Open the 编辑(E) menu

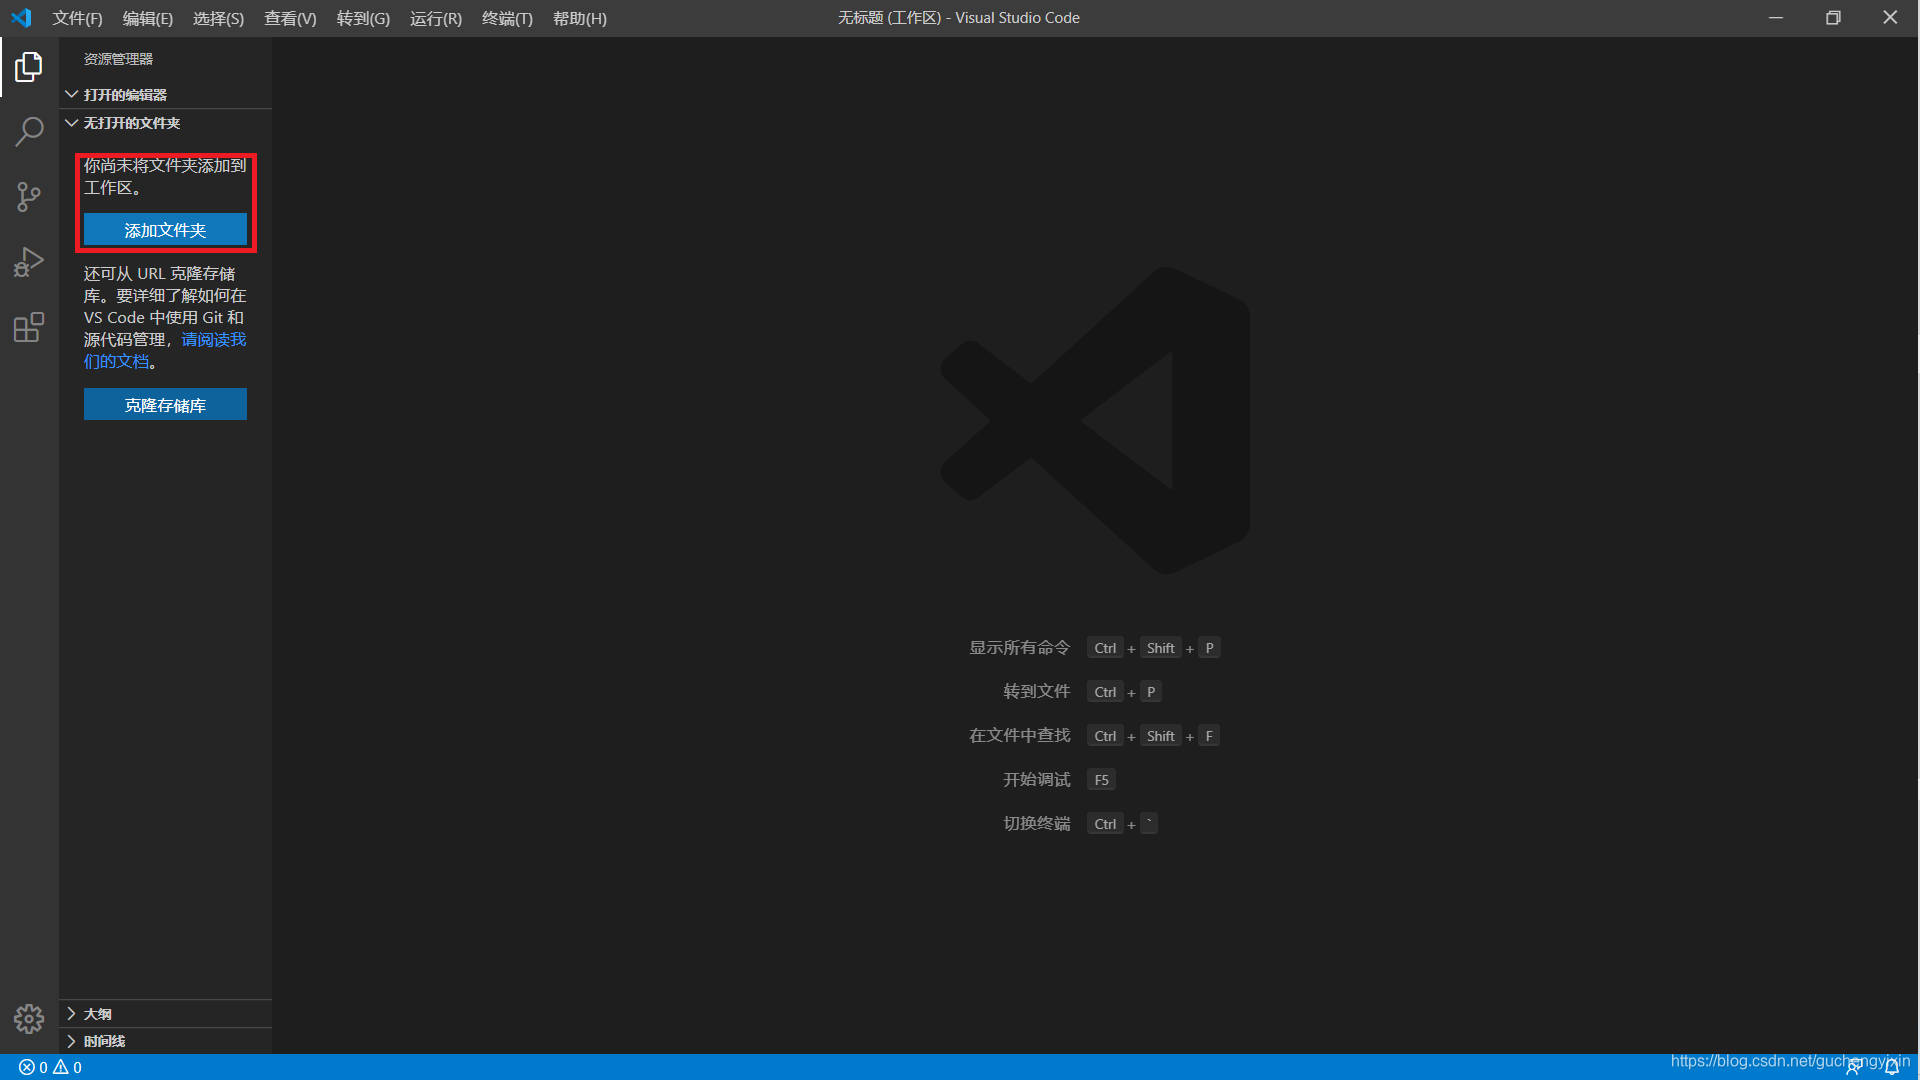(x=148, y=18)
